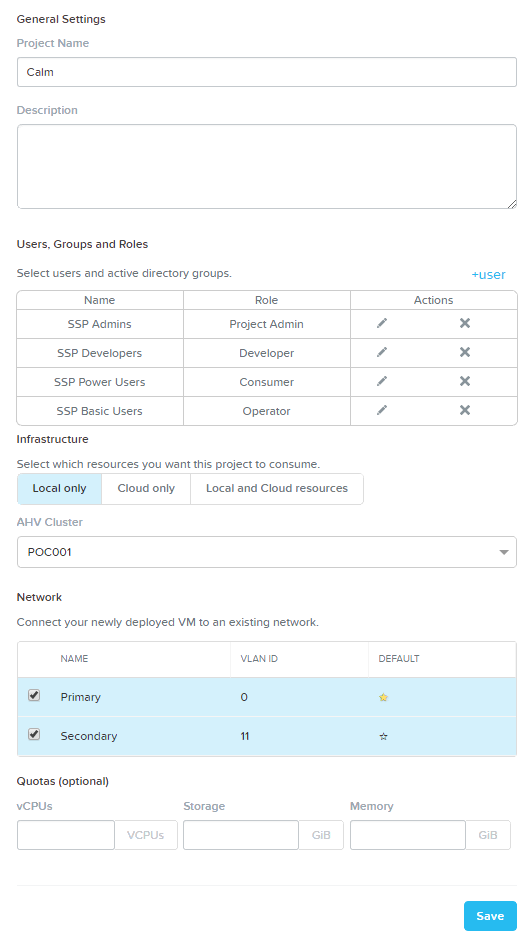
Task: Open the AHV Cluster POC001 dropdown
Action: click(x=267, y=552)
